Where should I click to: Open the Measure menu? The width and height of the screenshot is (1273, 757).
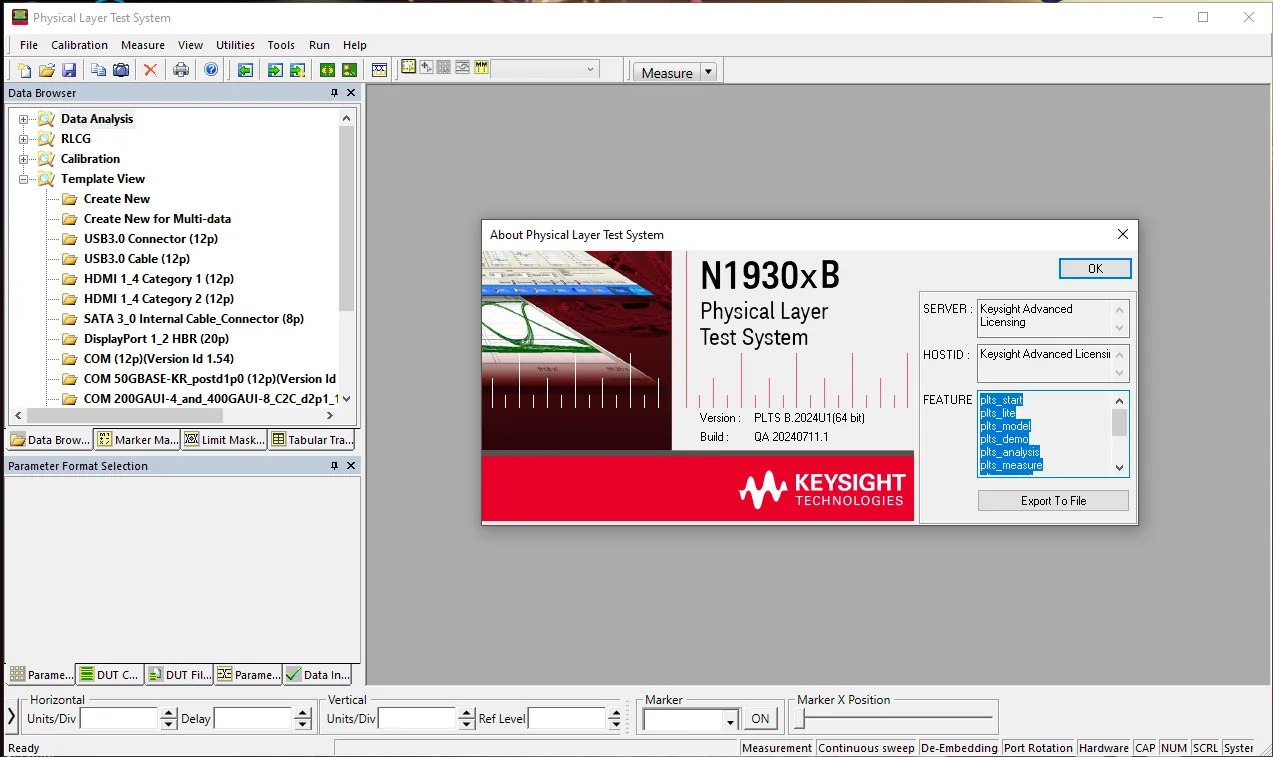point(143,45)
